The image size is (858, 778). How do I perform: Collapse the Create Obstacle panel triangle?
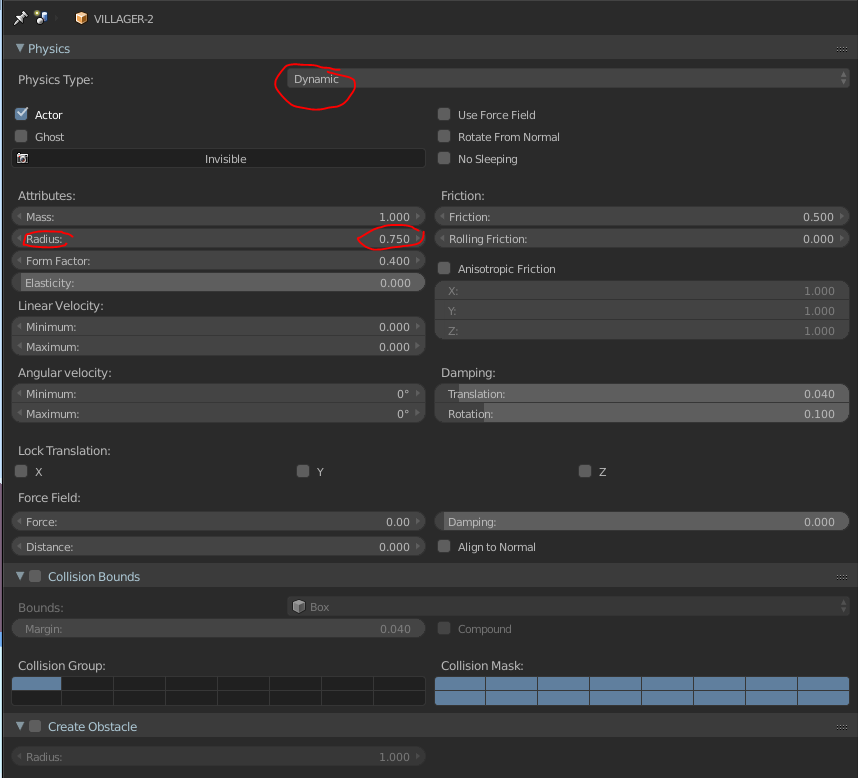click(x=20, y=726)
